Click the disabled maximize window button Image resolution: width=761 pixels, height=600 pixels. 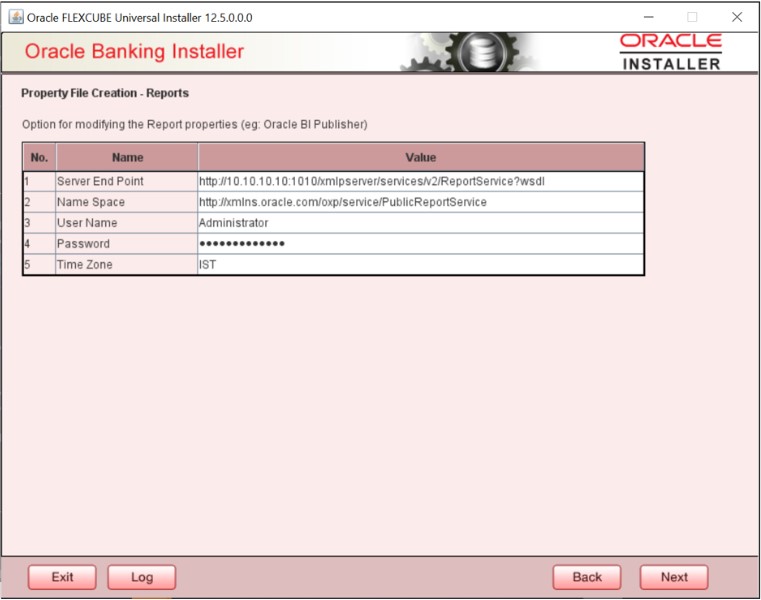point(693,17)
